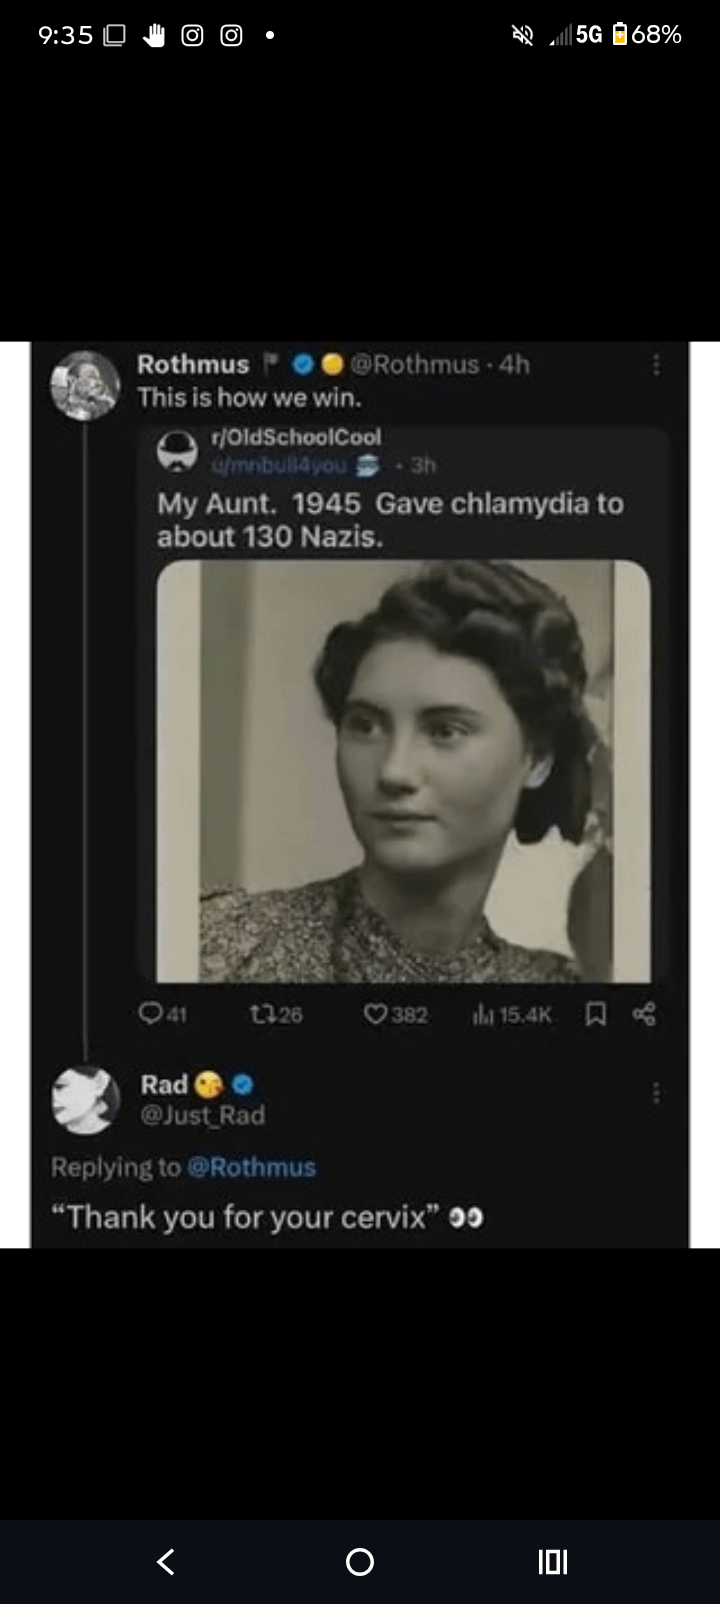Open view analytics icon showing 15.4K
The image size is (720, 1604).
tap(486, 1014)
